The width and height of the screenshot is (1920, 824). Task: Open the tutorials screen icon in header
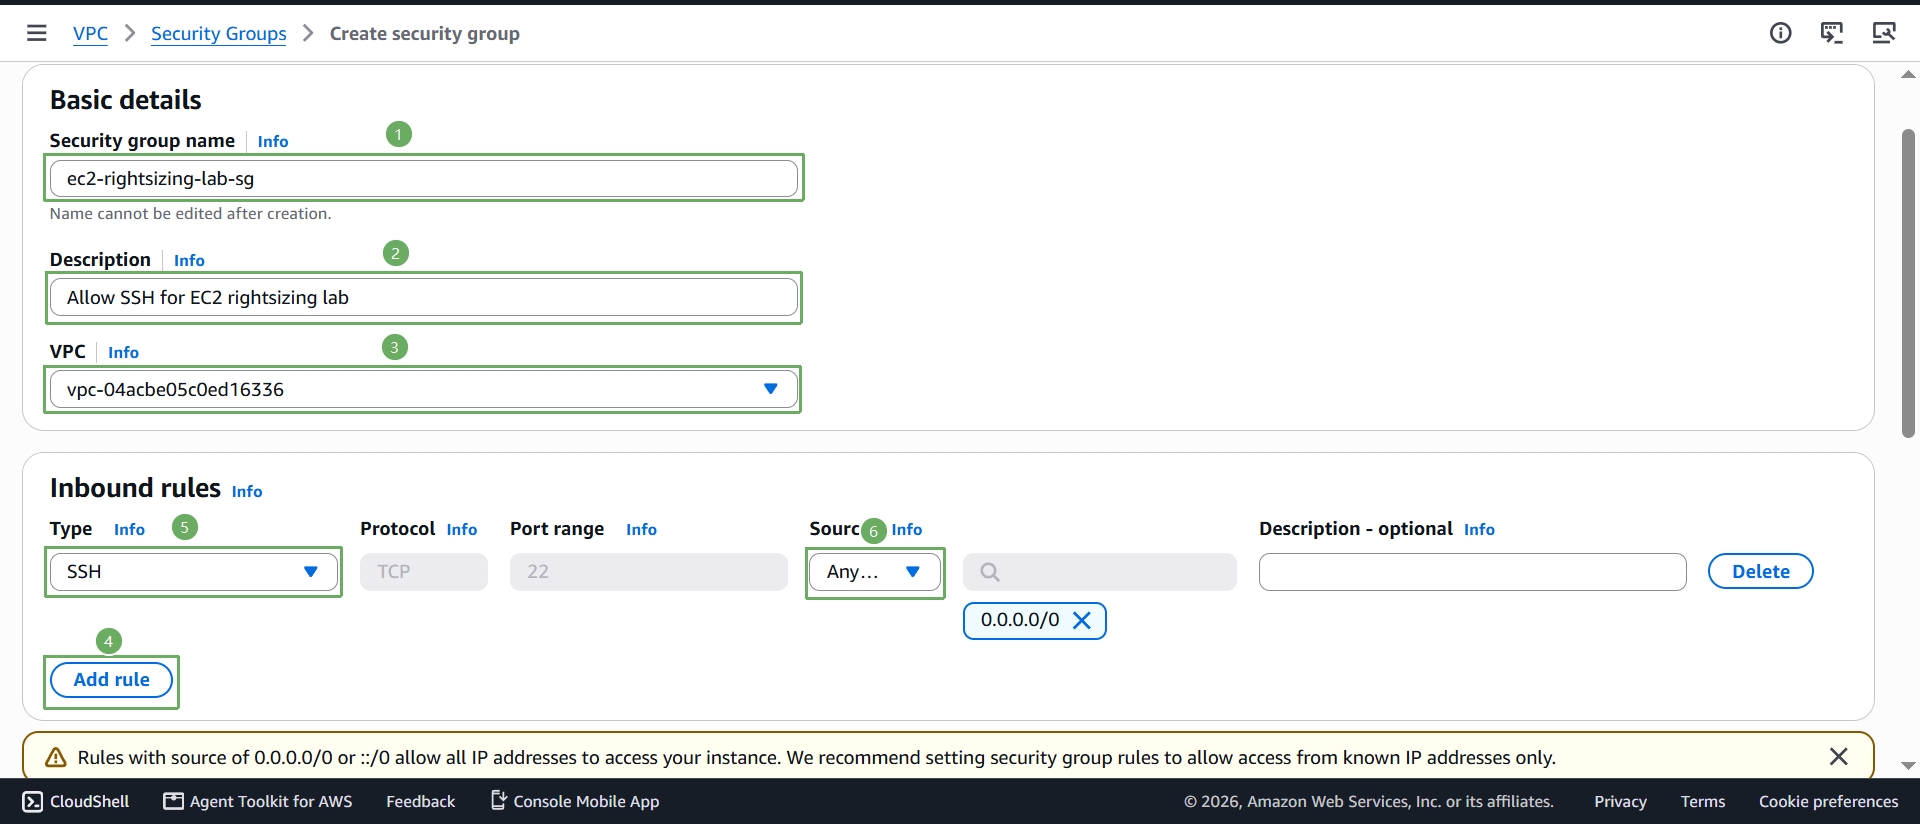[1832, 33]
